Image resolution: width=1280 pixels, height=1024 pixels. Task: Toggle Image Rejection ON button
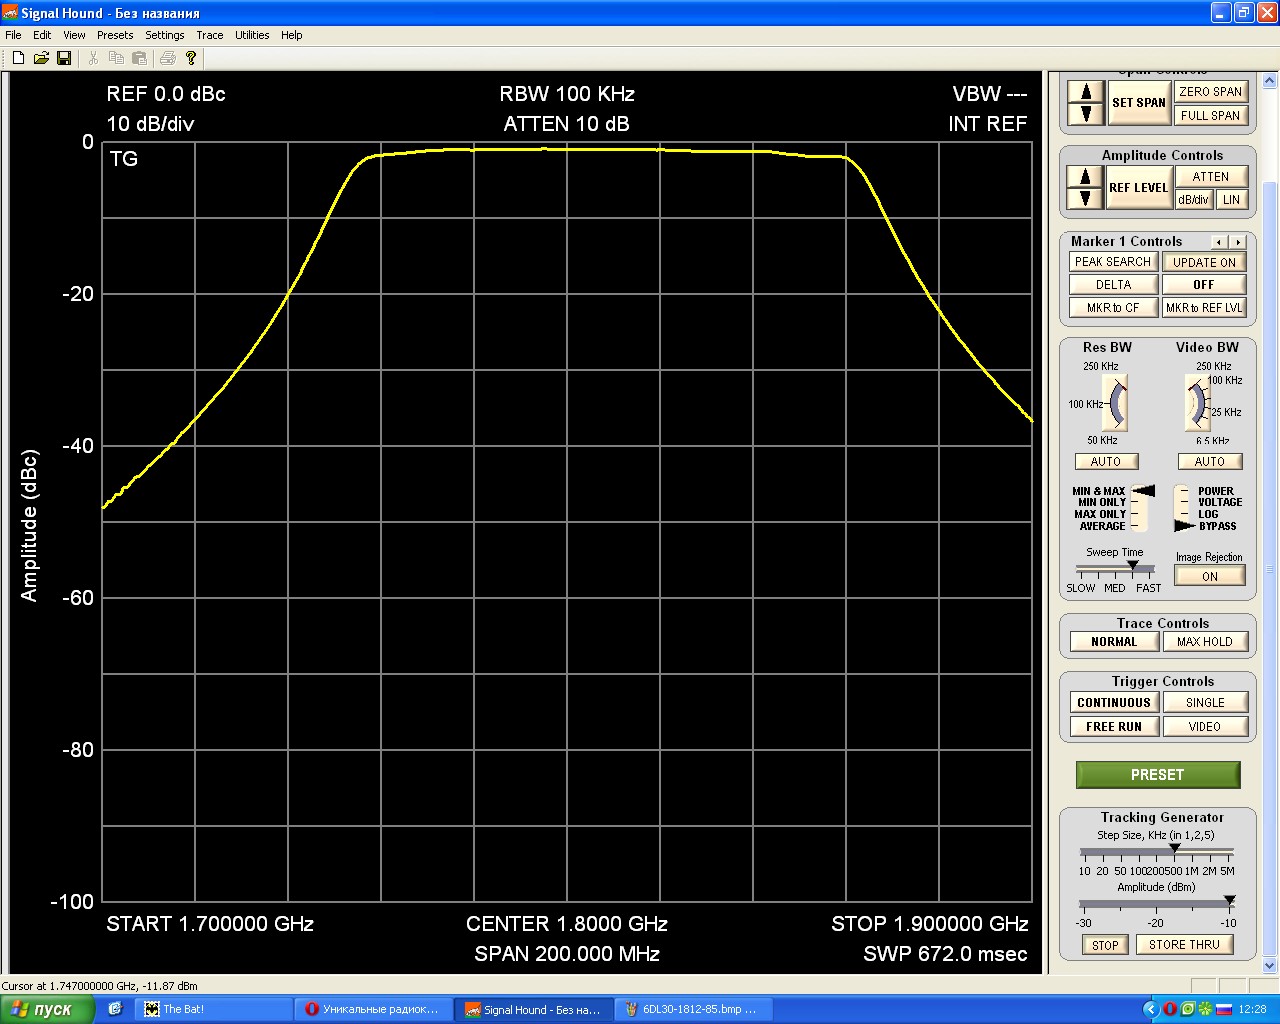tap(1210, 576)
